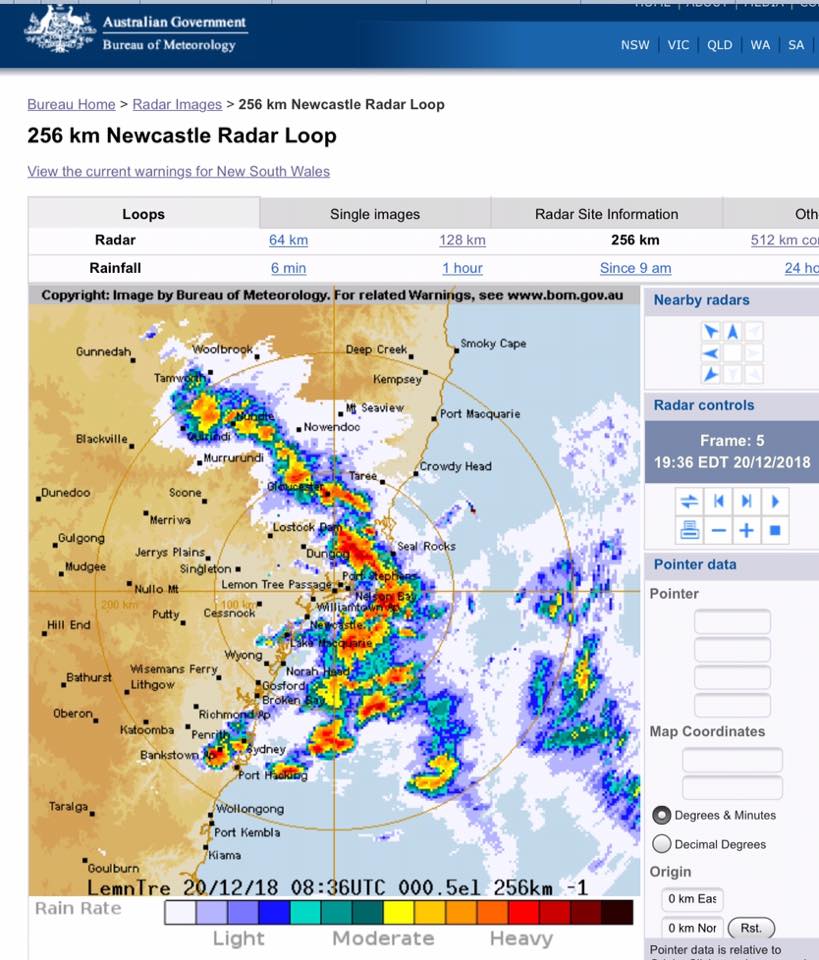Click the Pointer data panel heading
The image size is (819, 960).
695,564
